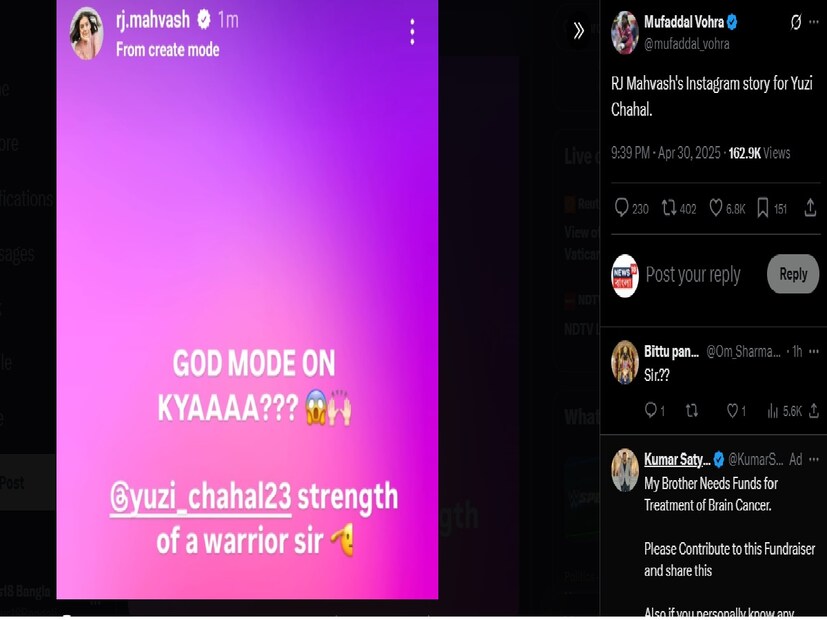Open @mufaddal_vohra handle link
This screenshot has height=620, width=827.
click(x=686, y=44)
